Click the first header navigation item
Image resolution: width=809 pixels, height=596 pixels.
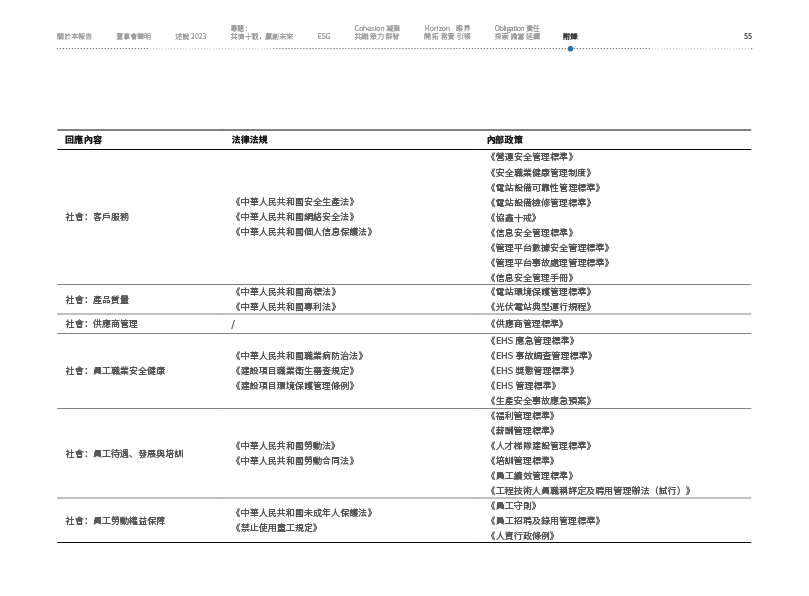click(x=75, y=36)
